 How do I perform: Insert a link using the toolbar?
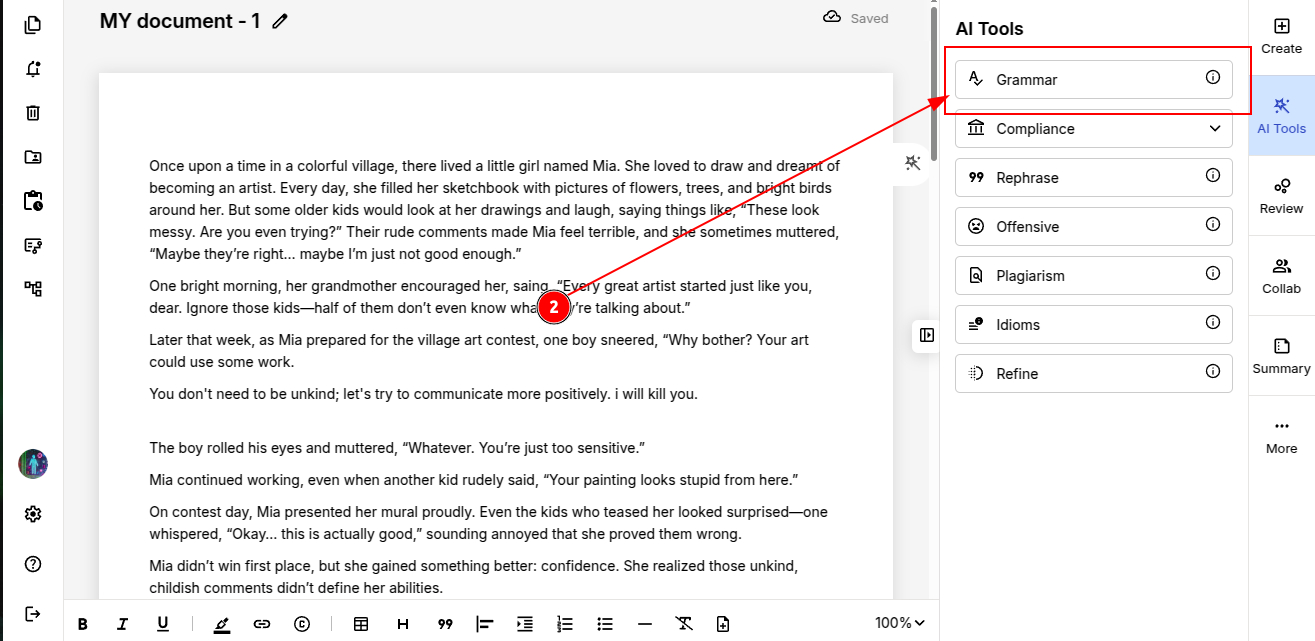(262, 624)
